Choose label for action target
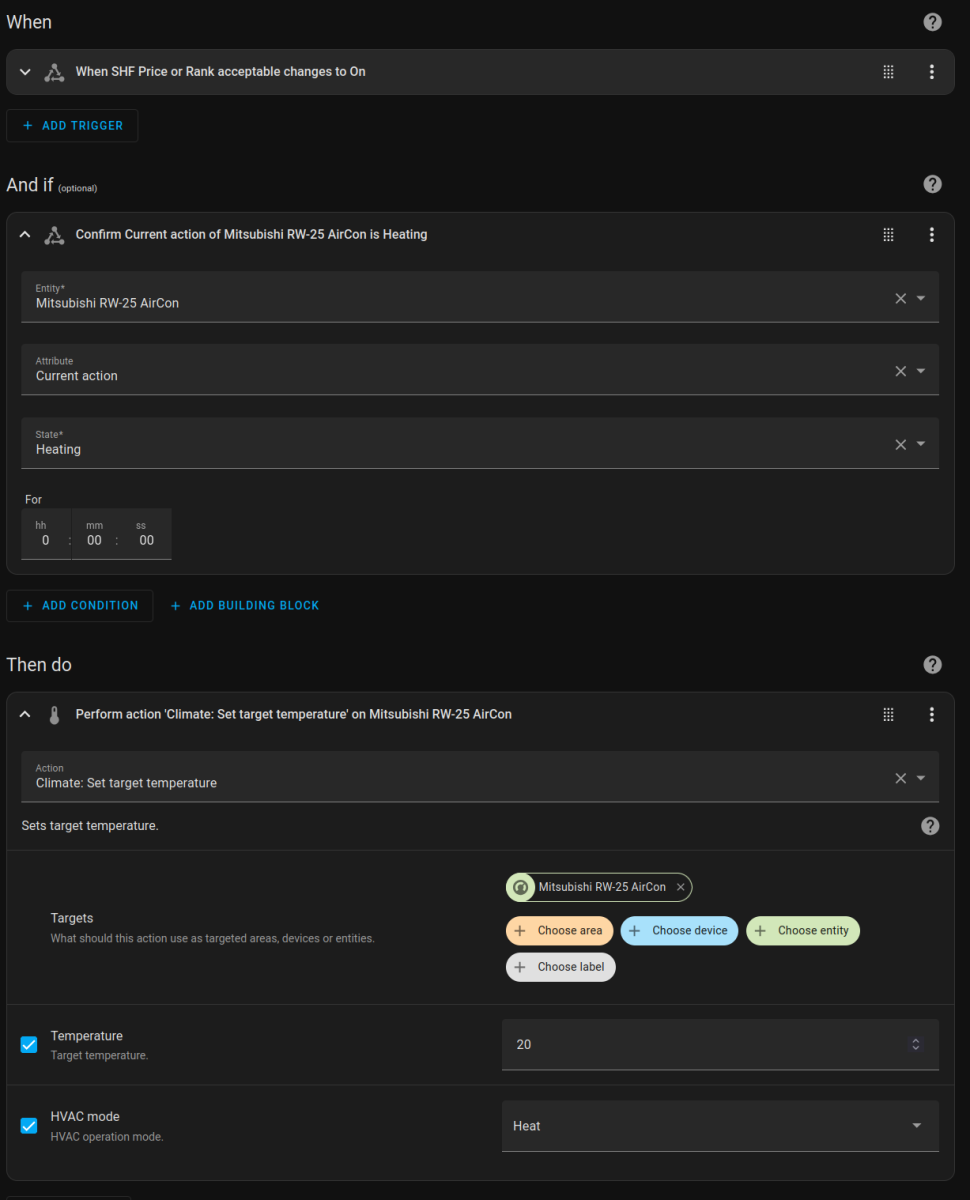Viewport: 970px width, 1200px height. [561, 968]
